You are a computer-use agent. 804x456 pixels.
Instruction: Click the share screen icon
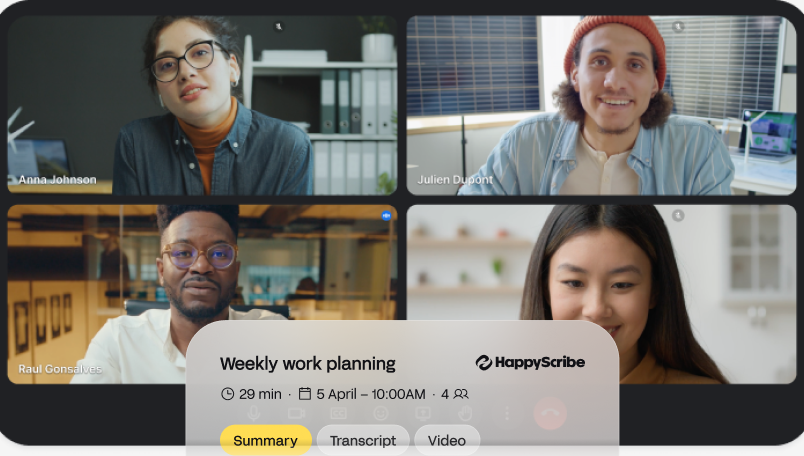(x=423, y=413)
